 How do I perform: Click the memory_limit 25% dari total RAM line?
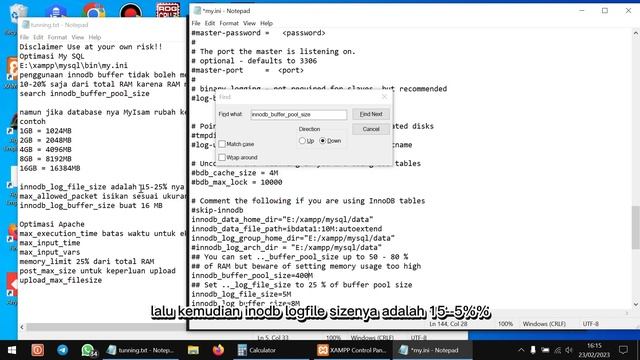point(87,262)
